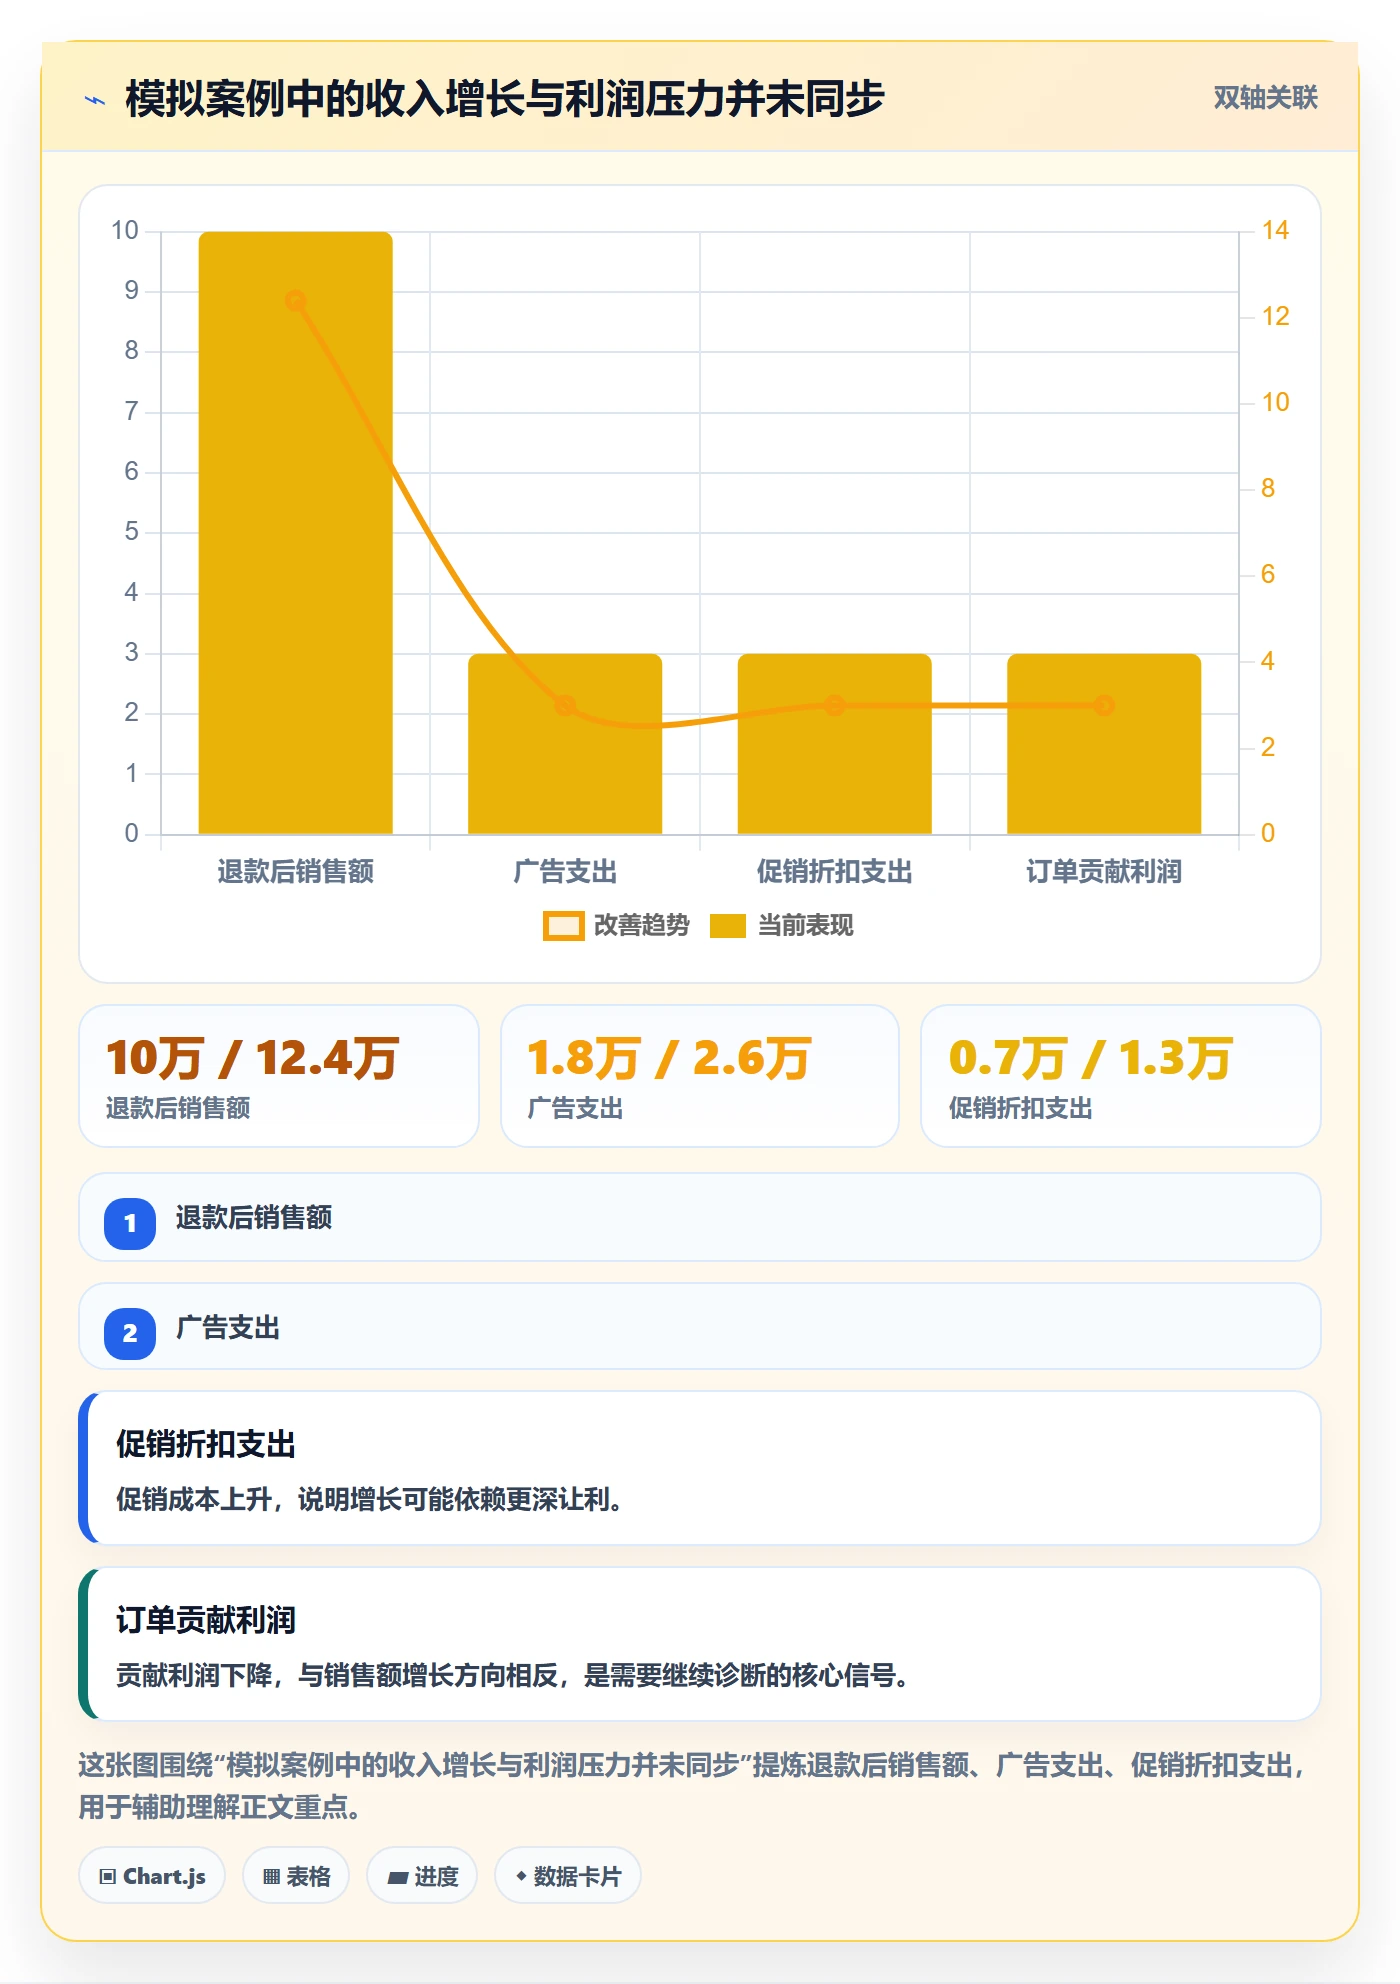Screen dimensions: 1400x1984
Task: Click the 数据卡片 tag chip
Action: (568, 1876)
